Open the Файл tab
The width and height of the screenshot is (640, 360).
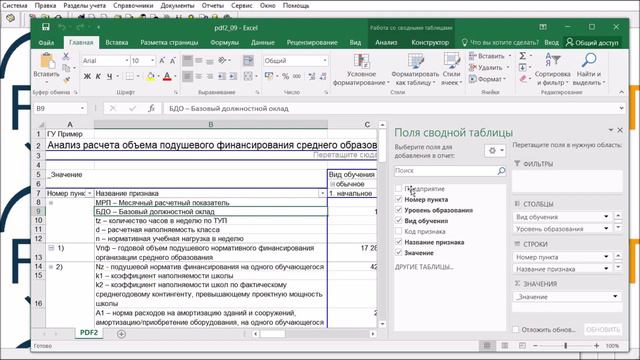tap(46, 42)
